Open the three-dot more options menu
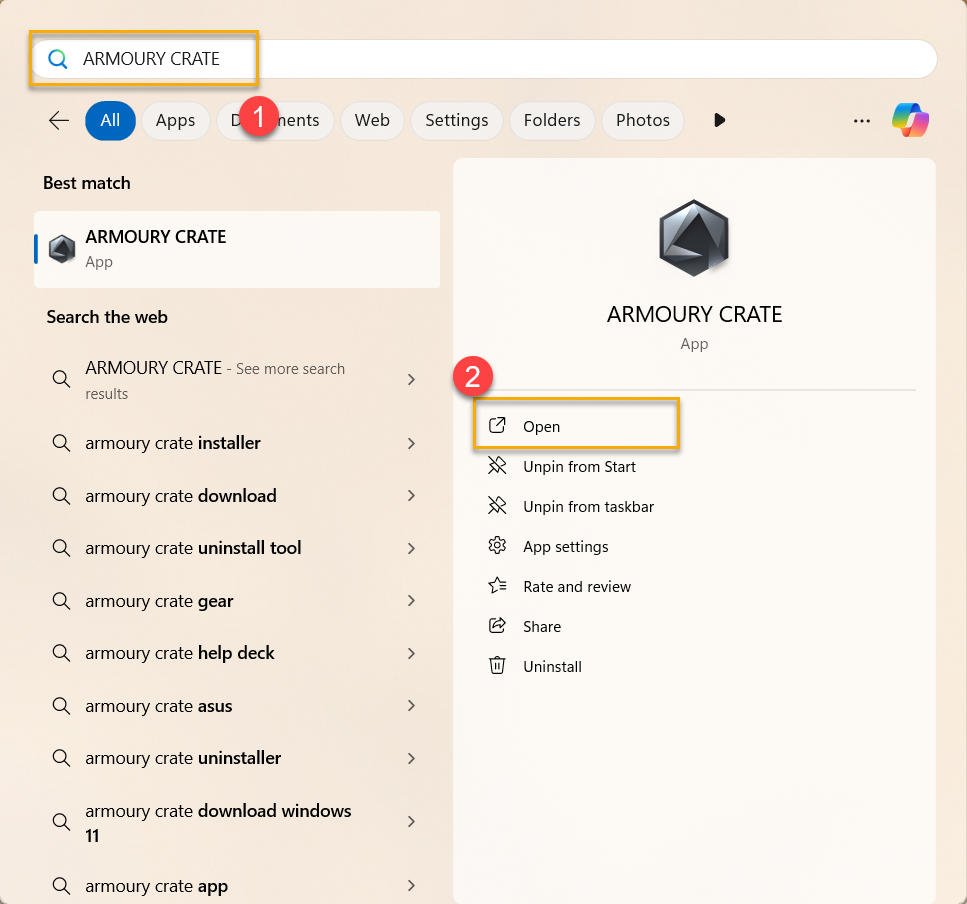 (861, 120)
